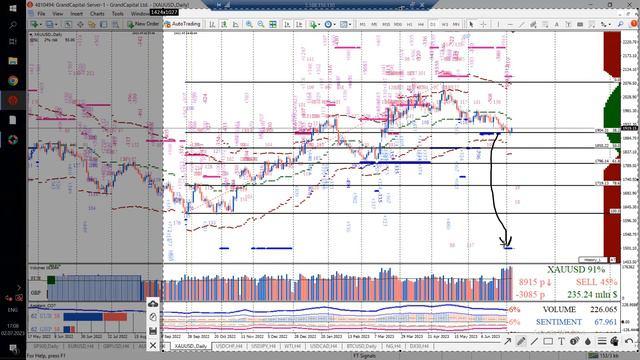
Task: Click the ENG language indicator
Action: pyautogui.click(x=13, y=310)
